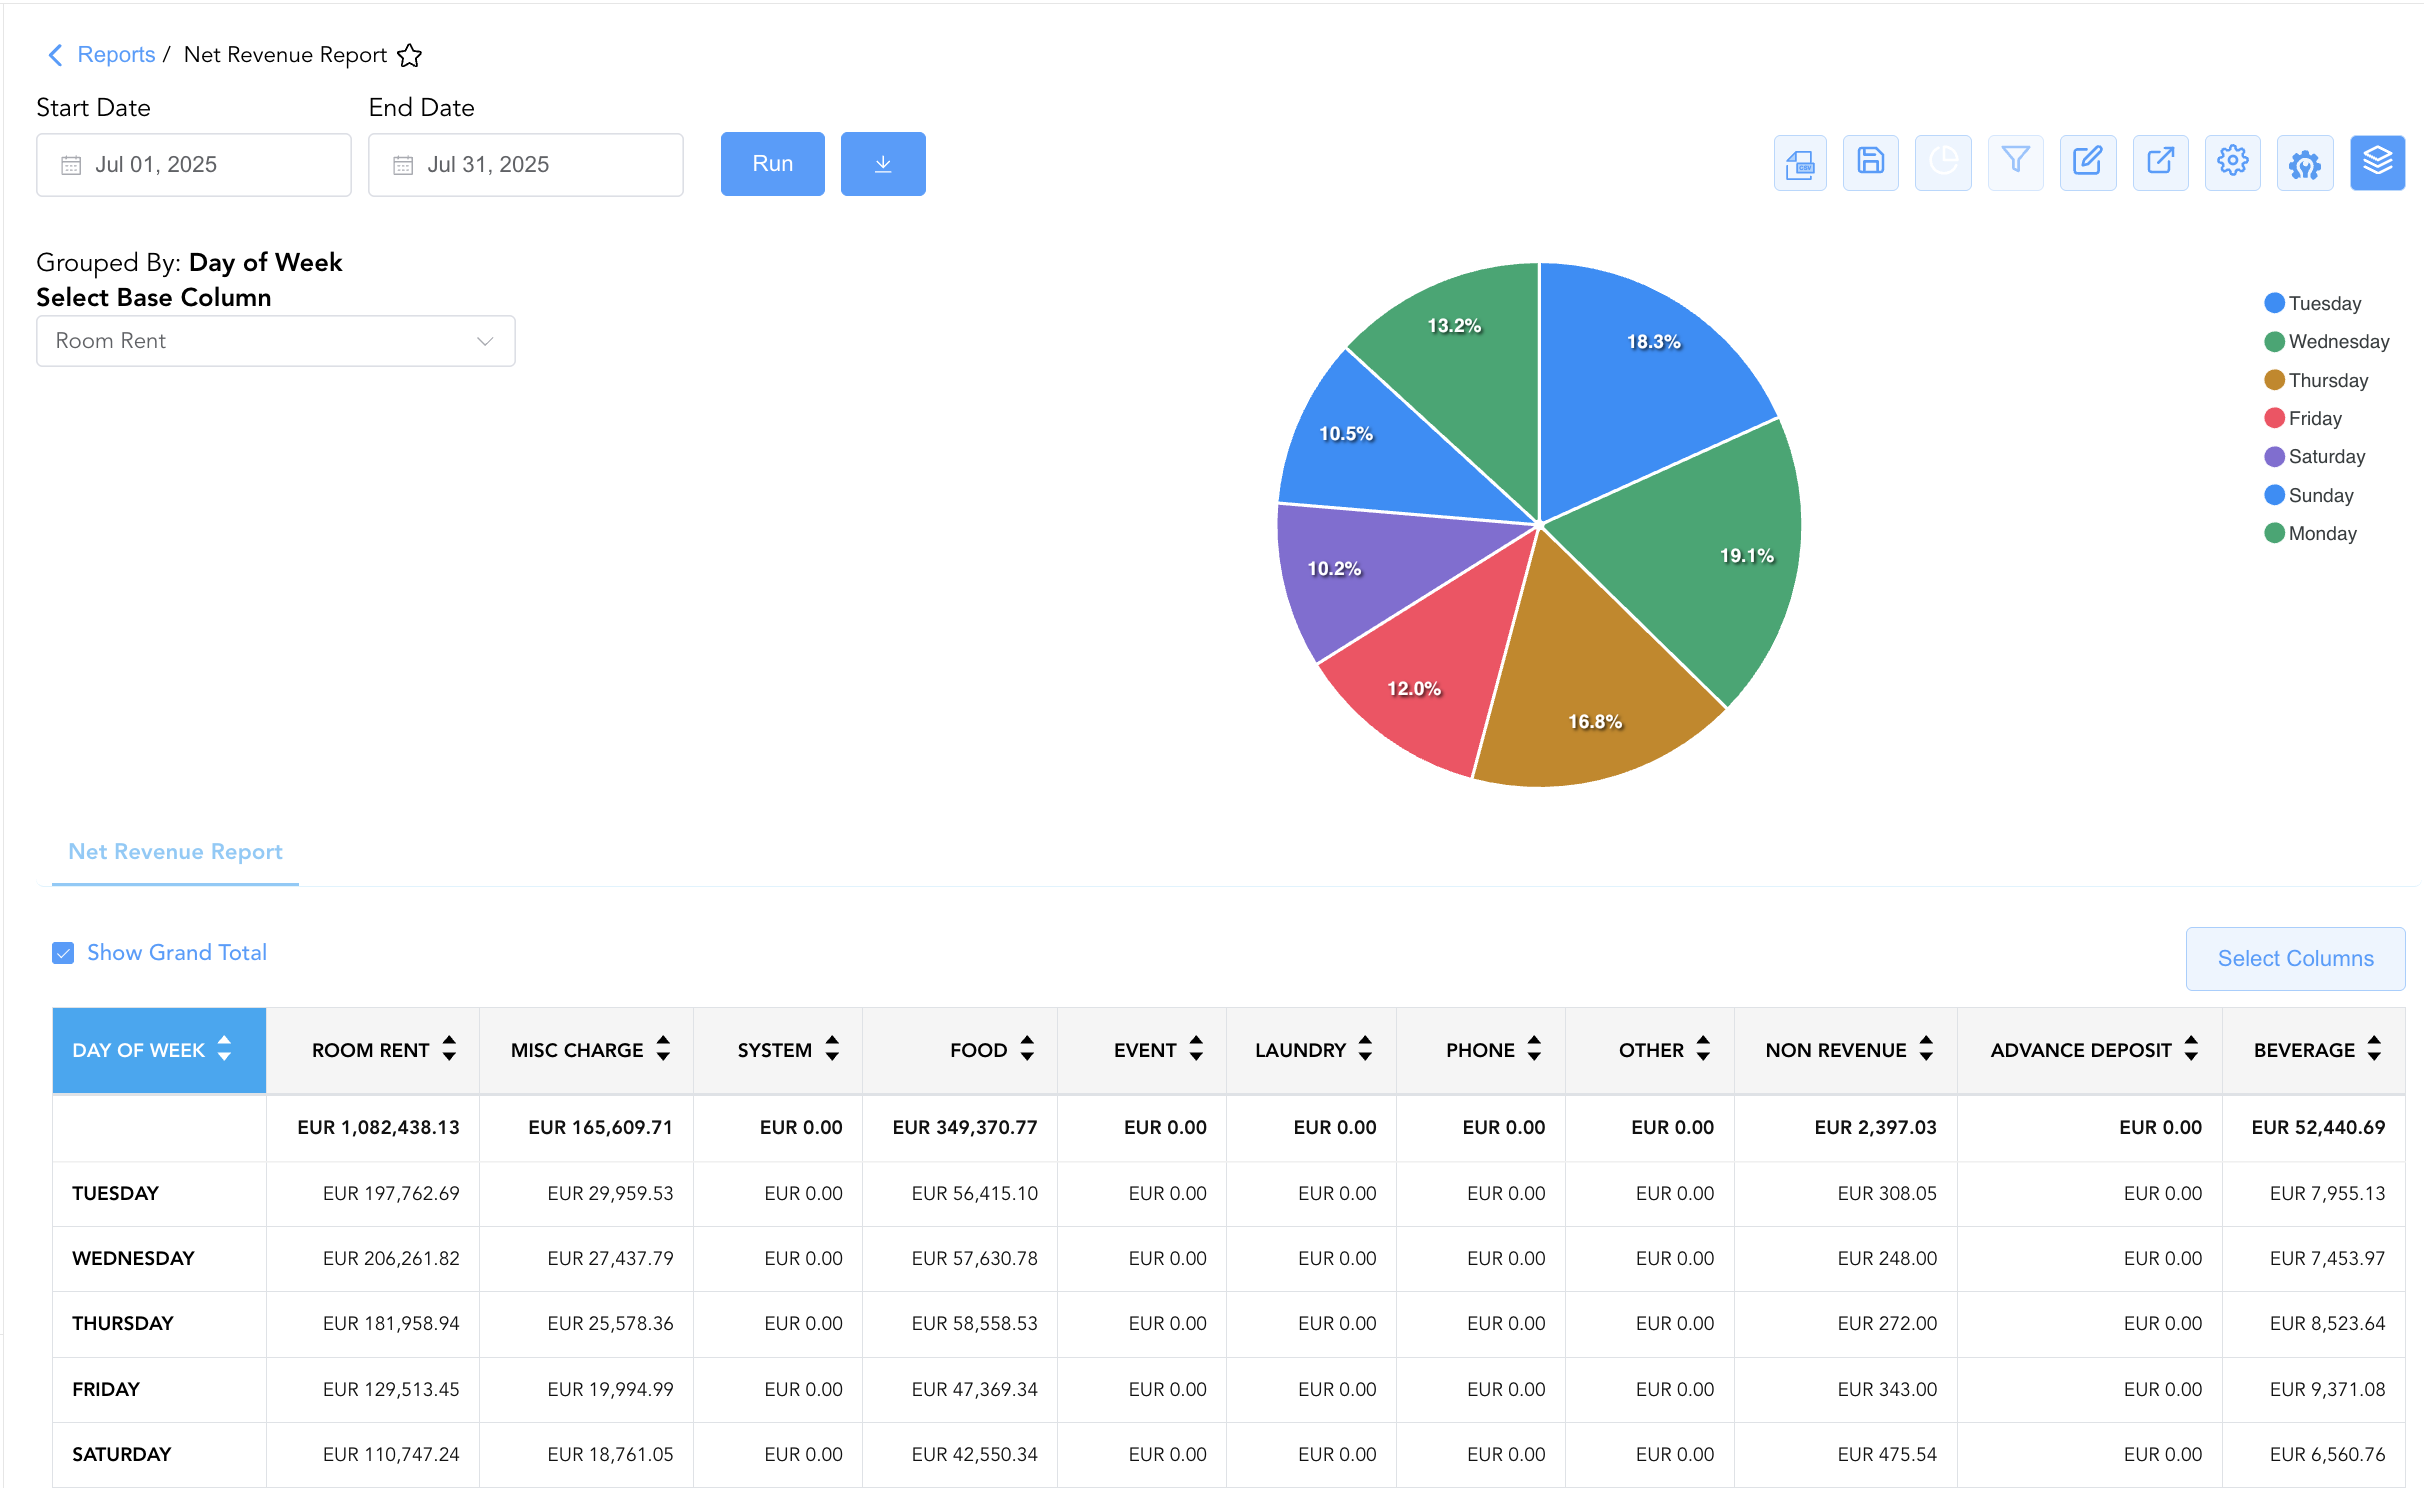This screenshot has height=1488, width=2424.
Task: Sort by Non Revenue column
Action: pos(1926,1049)
